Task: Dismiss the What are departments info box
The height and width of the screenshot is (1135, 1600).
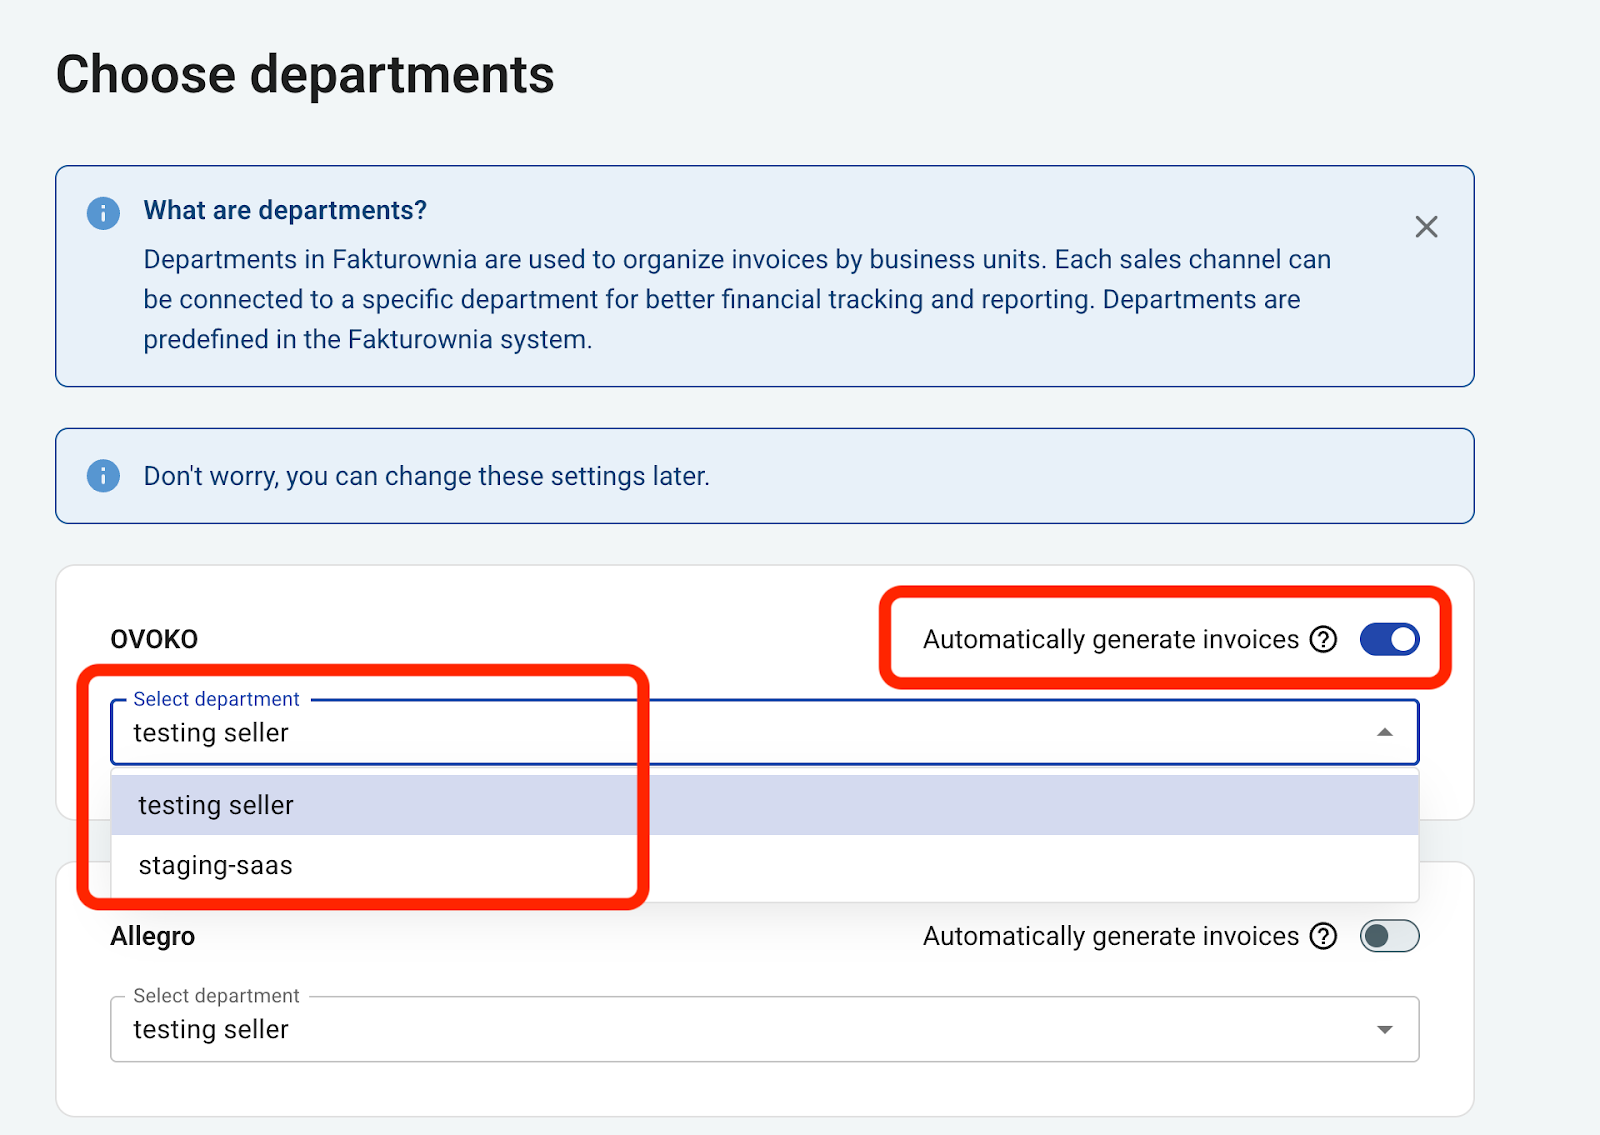Action: (1426, 227)
